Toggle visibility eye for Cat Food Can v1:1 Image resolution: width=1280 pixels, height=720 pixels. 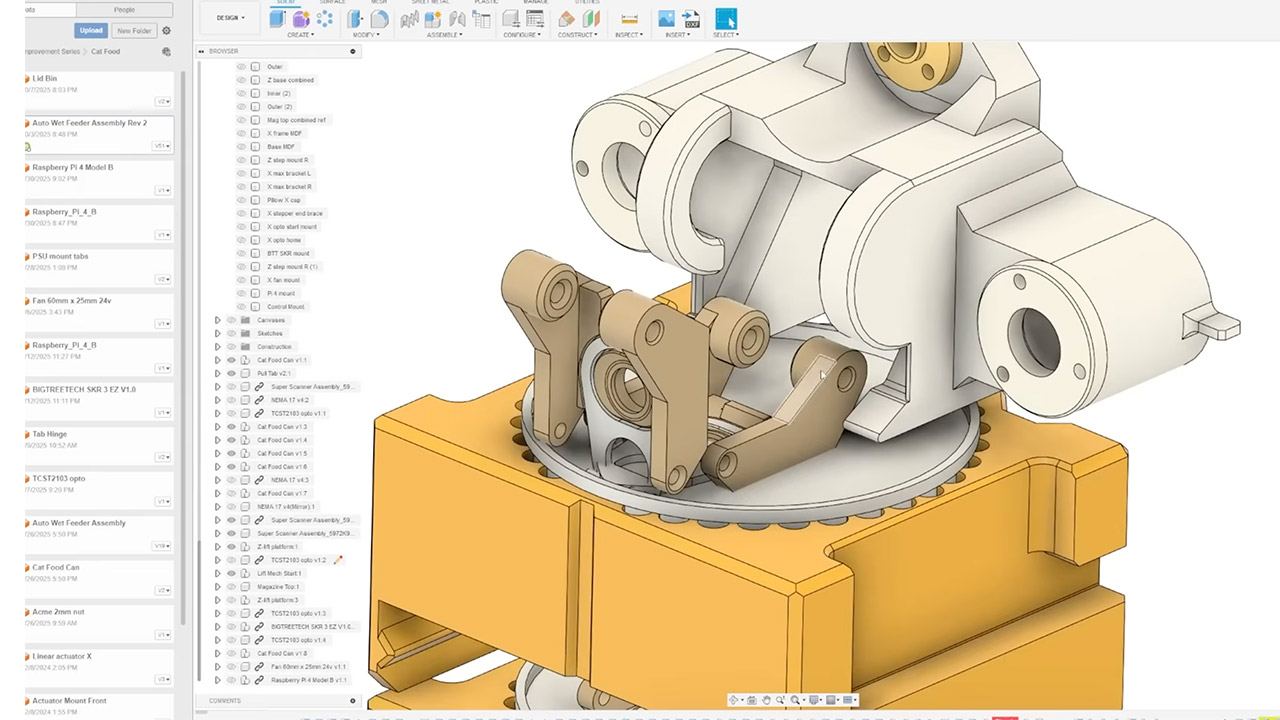pos(231,360)
